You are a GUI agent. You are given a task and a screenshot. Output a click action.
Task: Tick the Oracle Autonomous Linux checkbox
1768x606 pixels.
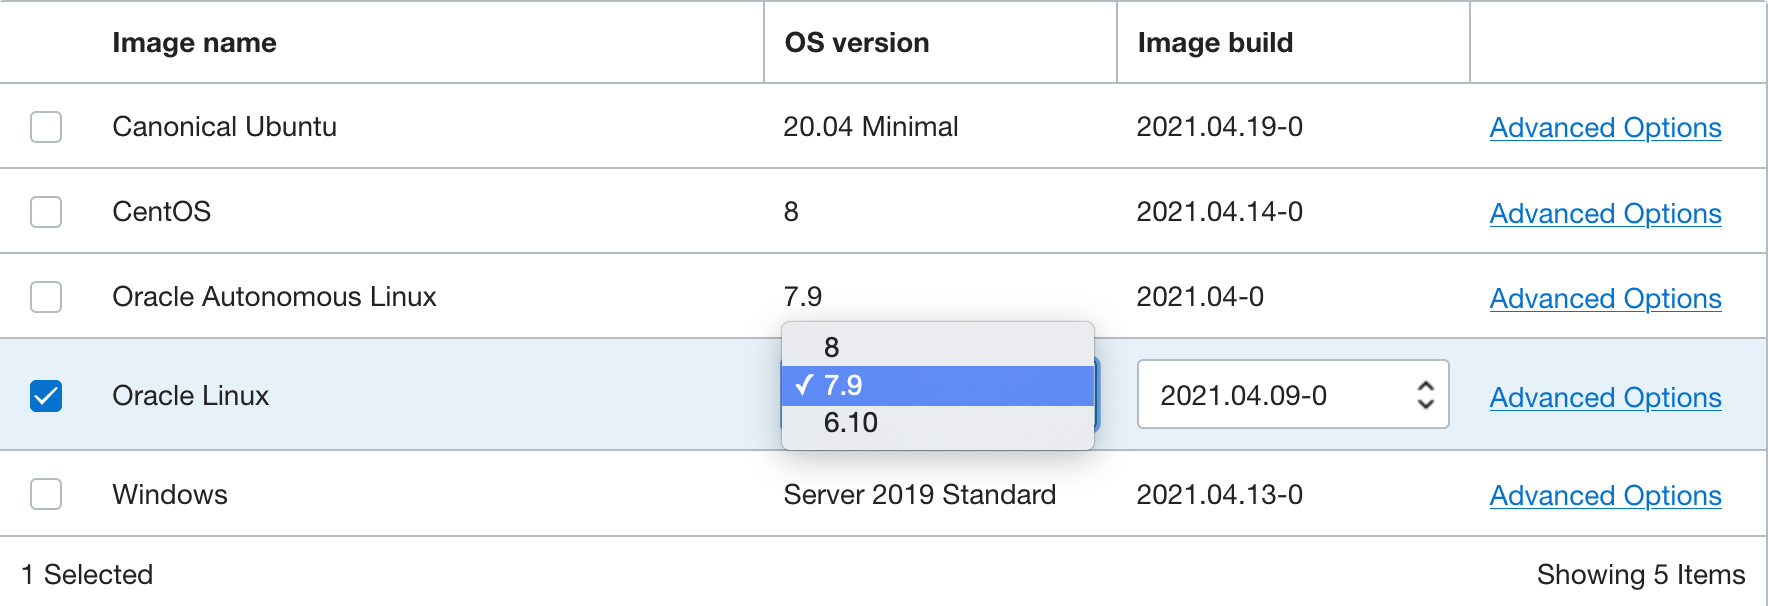pyautogui.click(x=46, y=297)
